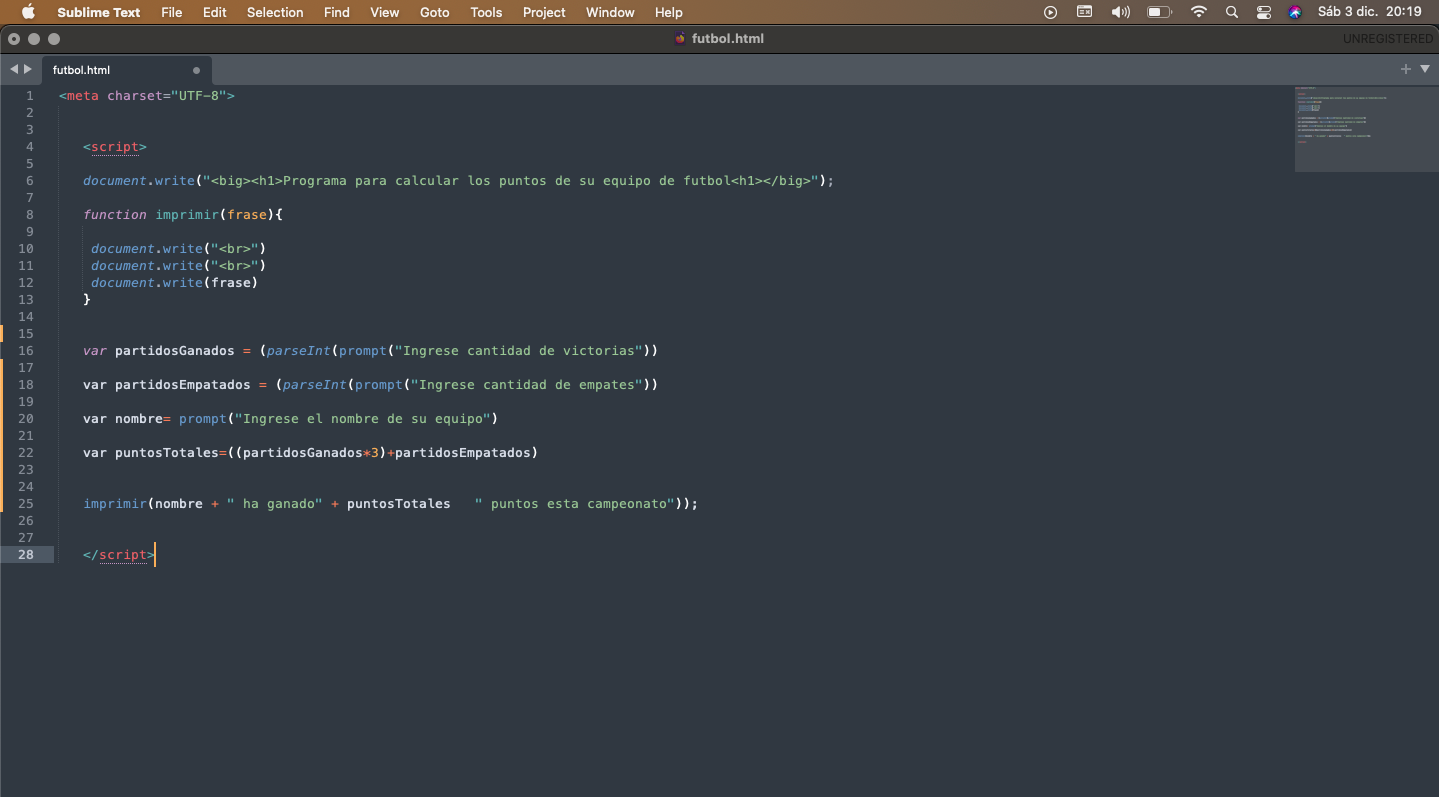Screen dimensions: 1439x797
Task: Click the string "Ingrese cantidad de empates"
Action: coord(527,385)
